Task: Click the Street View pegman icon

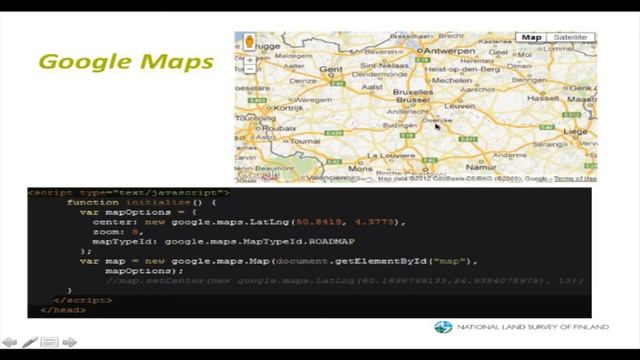Action: pos(249,42)
